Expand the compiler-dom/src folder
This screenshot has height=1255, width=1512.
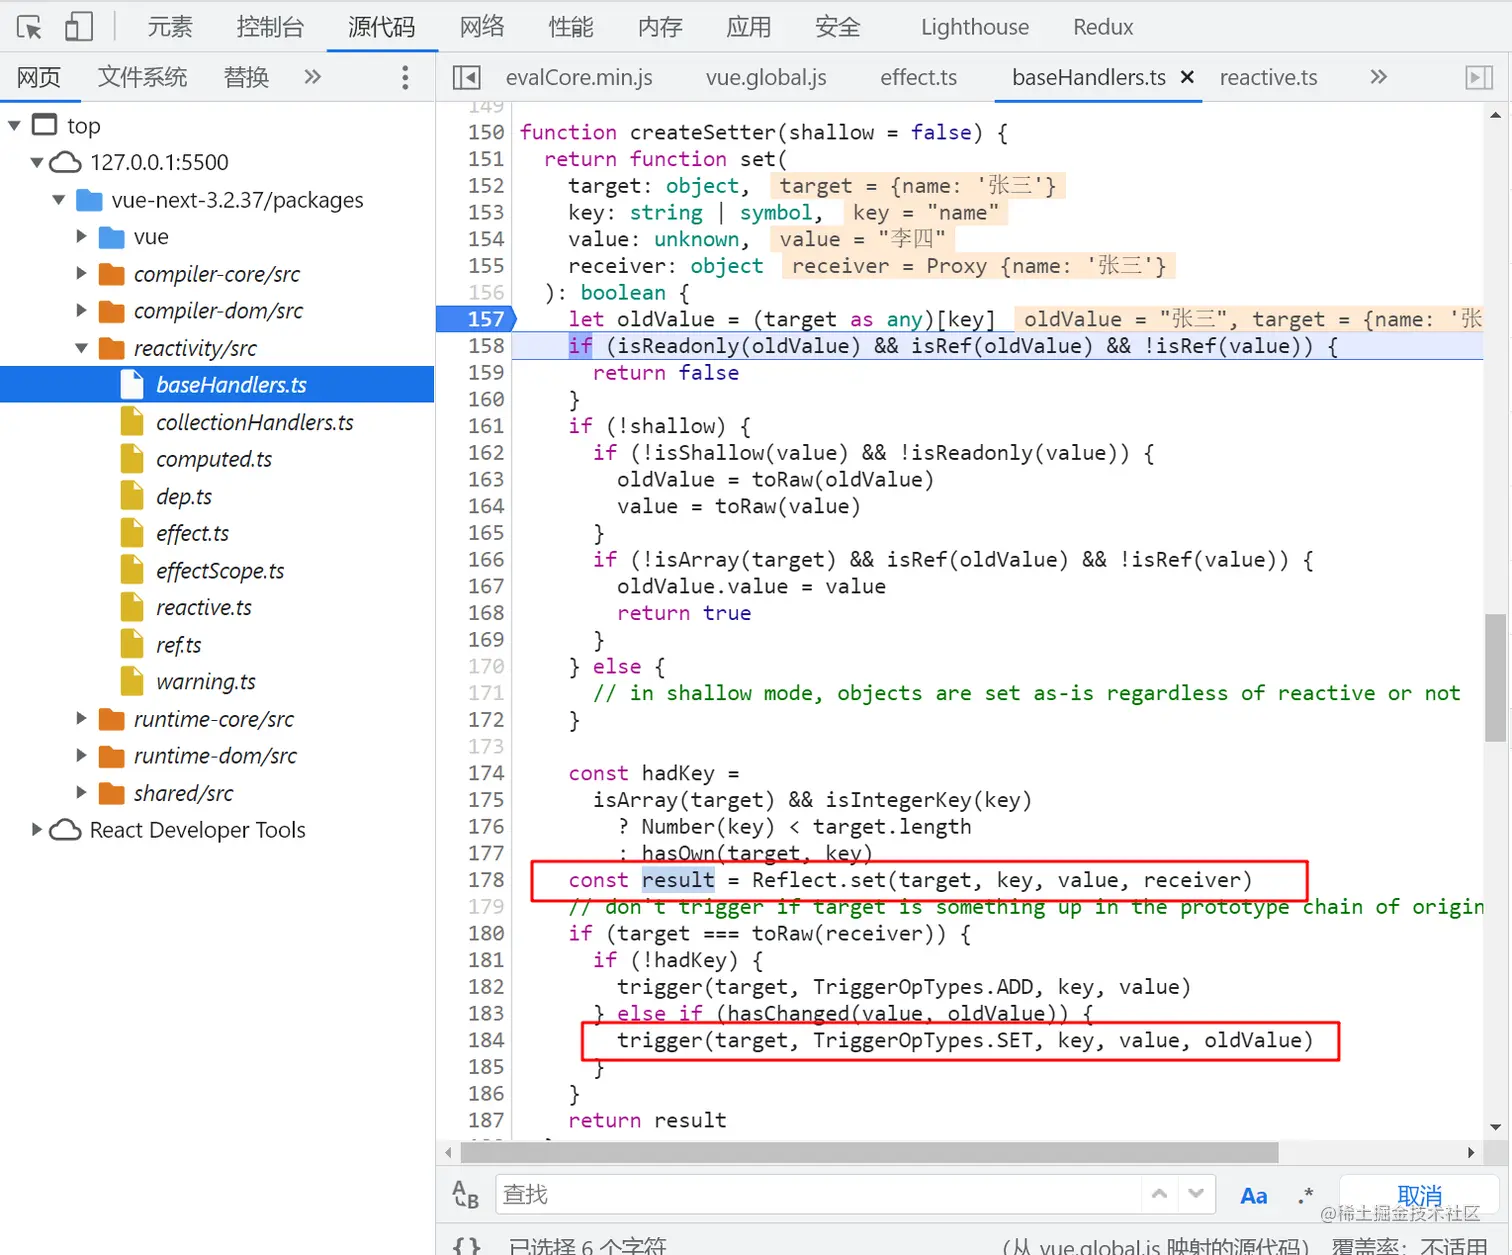coord(82,311)
